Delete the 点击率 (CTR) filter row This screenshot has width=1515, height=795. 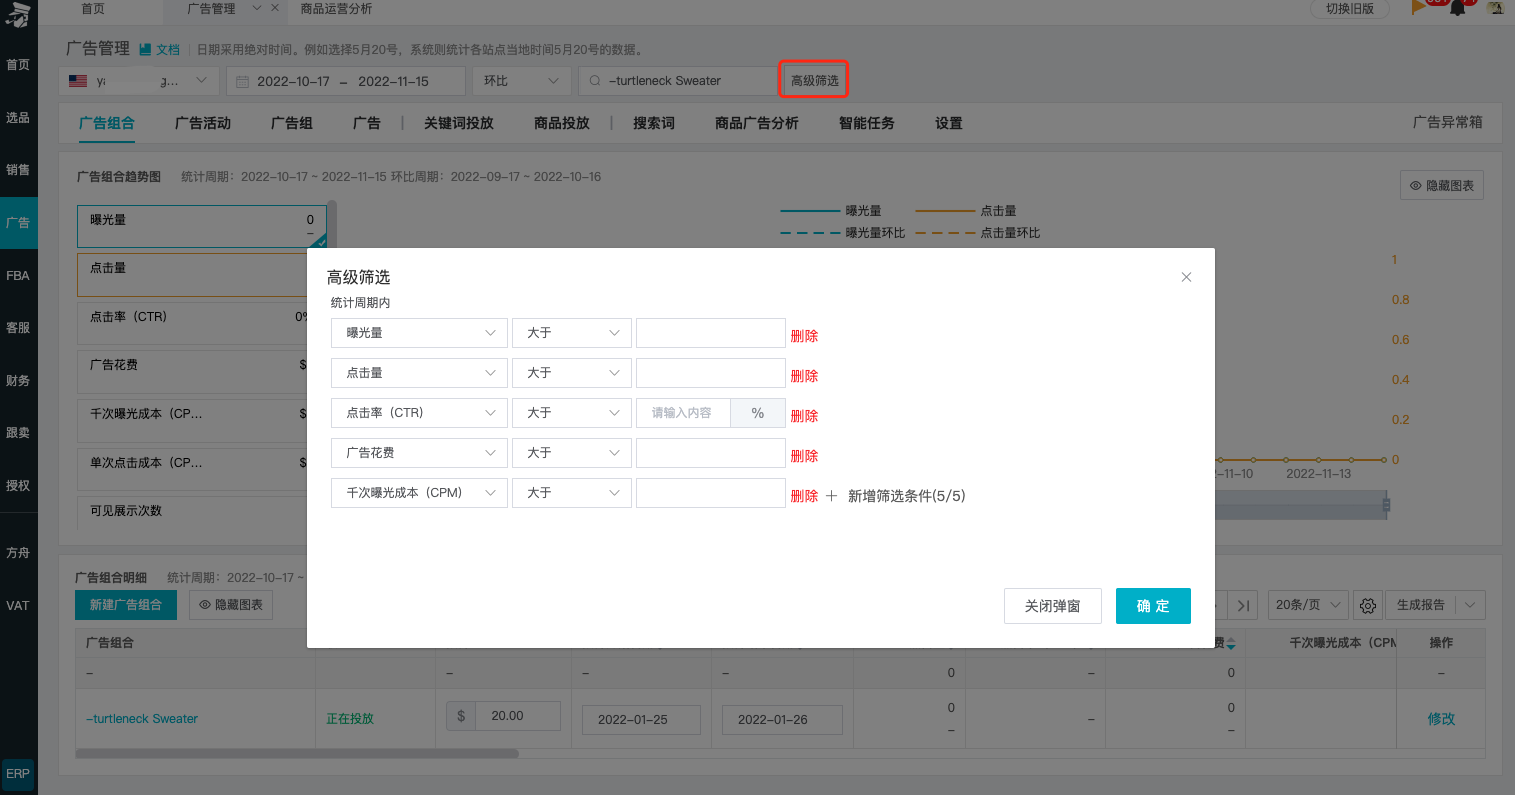click(x=804, y=416)
